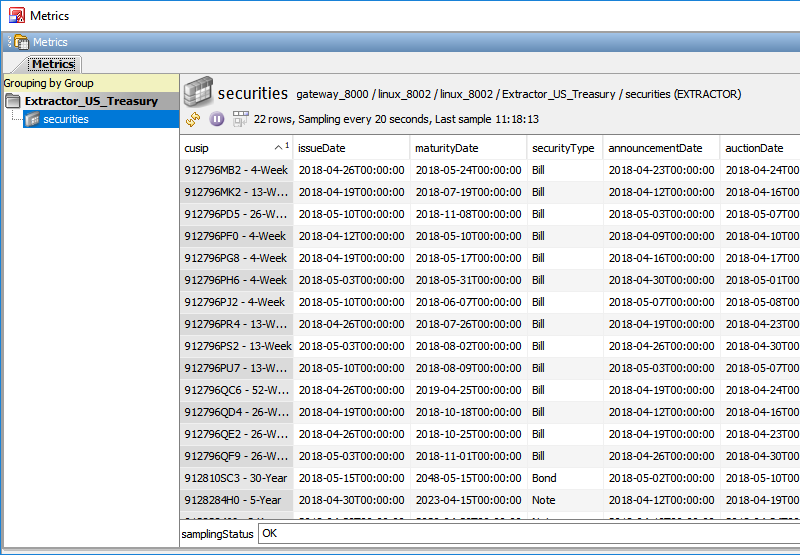
Task: Pause sampling with the purple pause button
Action: (x=217, y=119)
